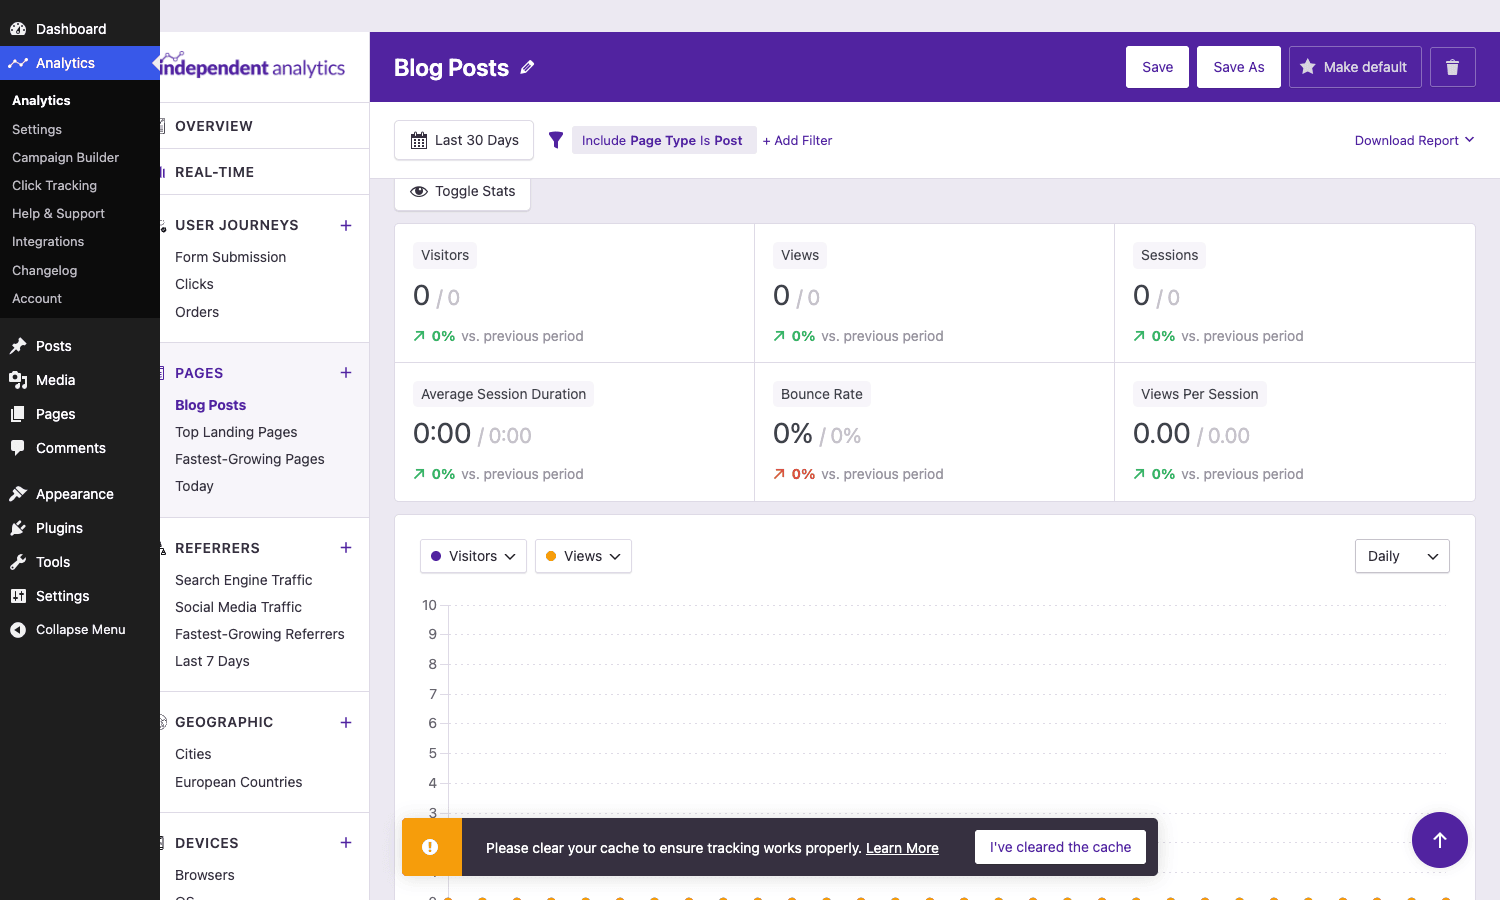Click the Posts pin icon

18,346
